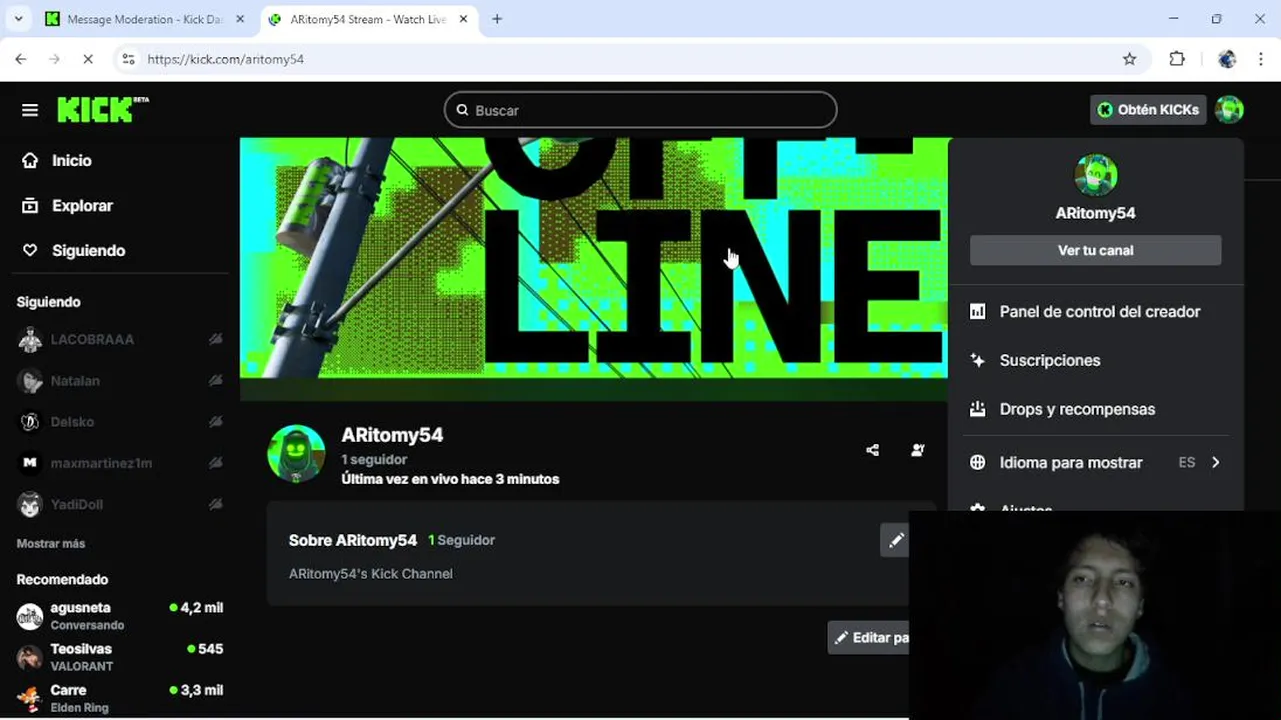Stop page loading button
Viewport: 1281px width, 720px height.
tap(88, 59)
